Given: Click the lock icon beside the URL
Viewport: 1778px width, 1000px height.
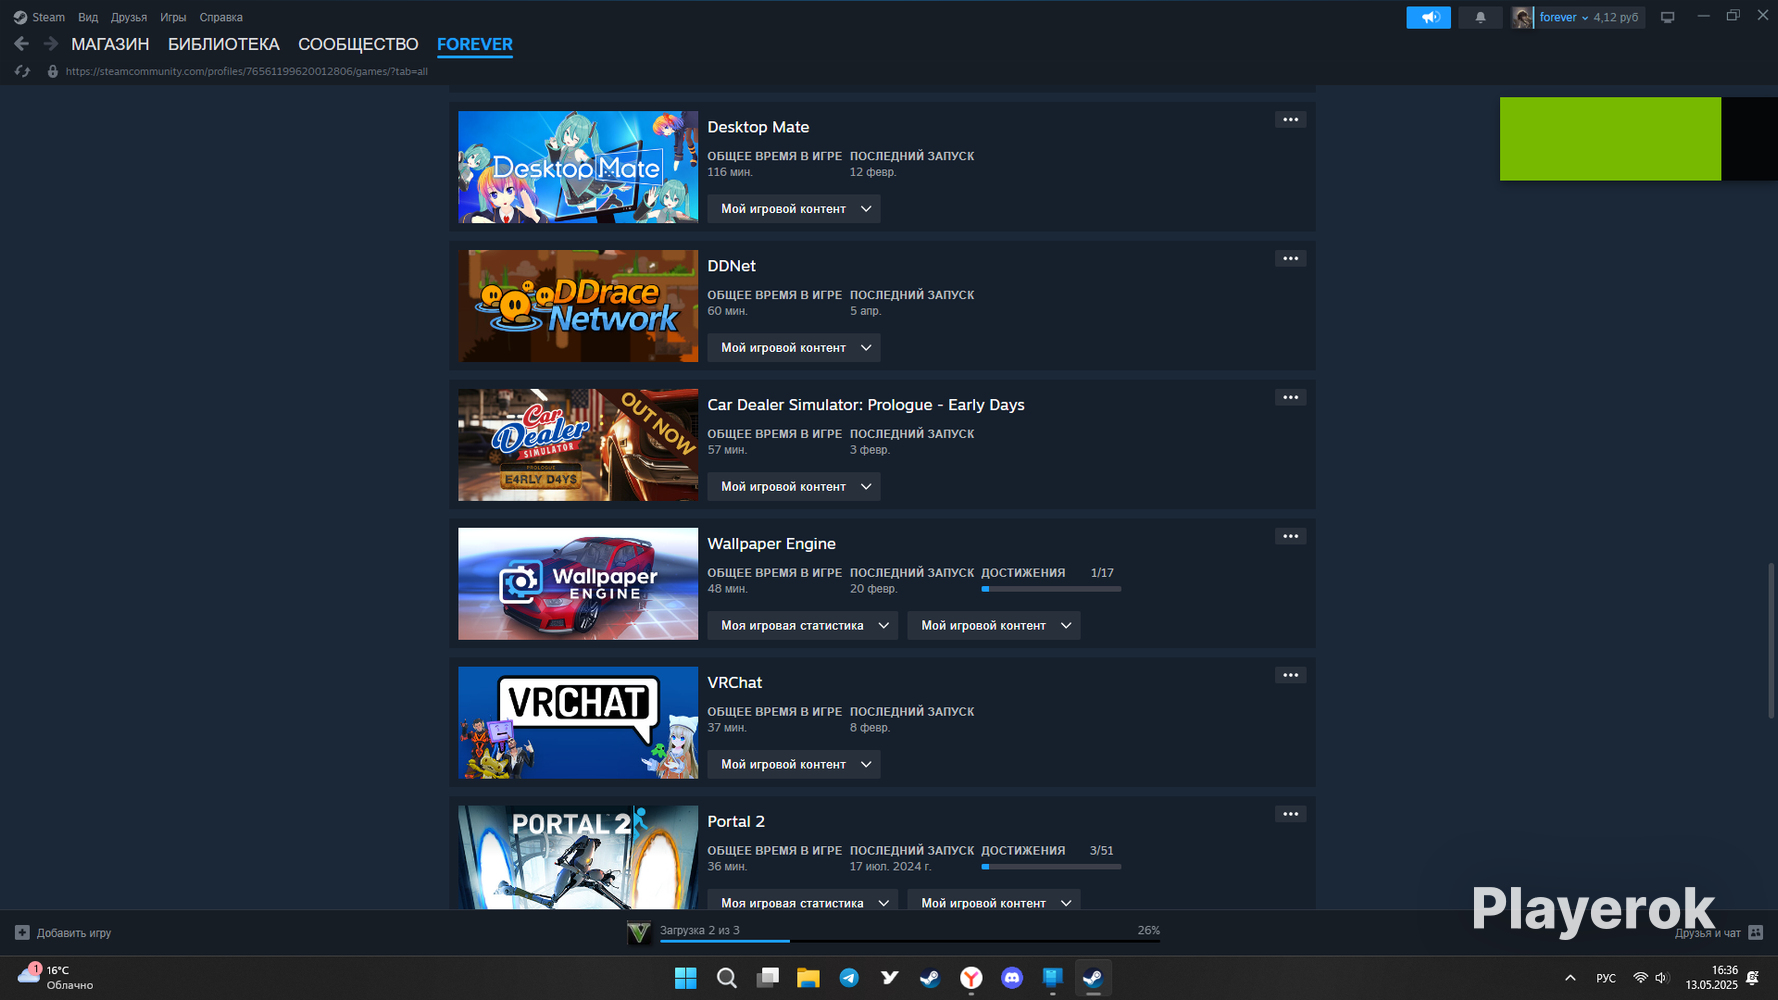Looking at the screenshot, I should pyautogui.click(x=53, y=71).
